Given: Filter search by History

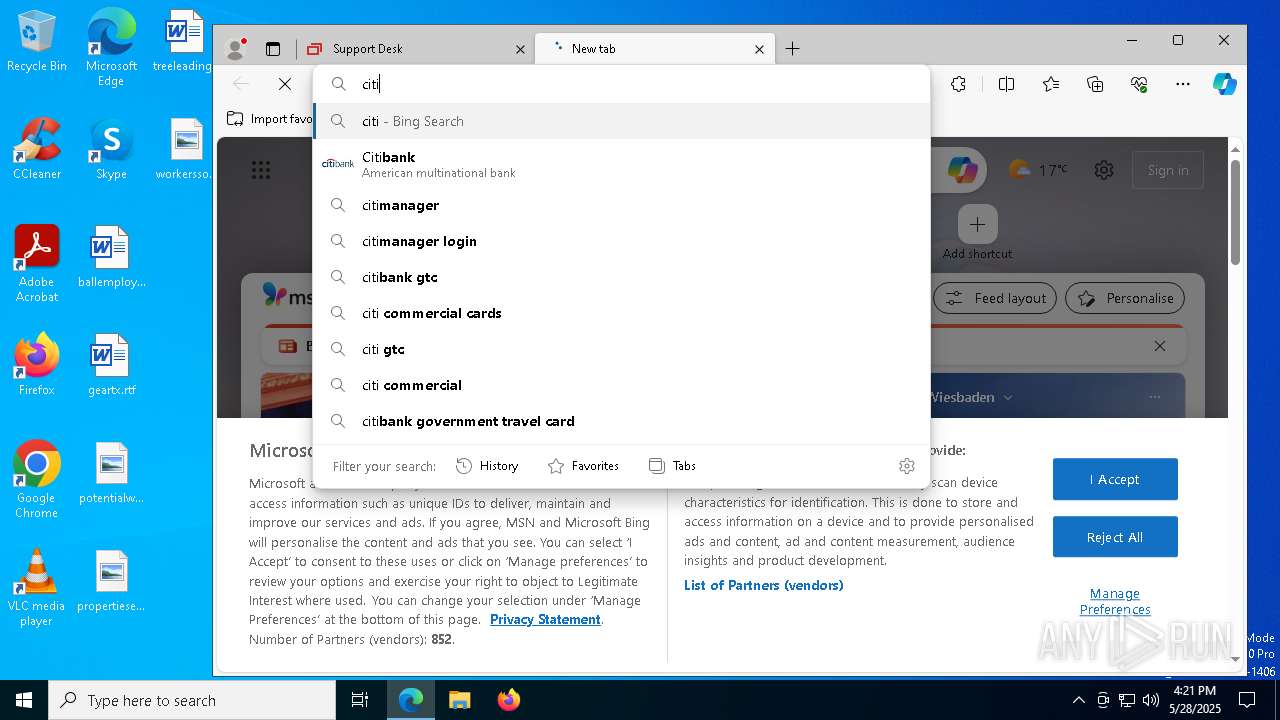Looking at the screenshot, I should [487, 466].
